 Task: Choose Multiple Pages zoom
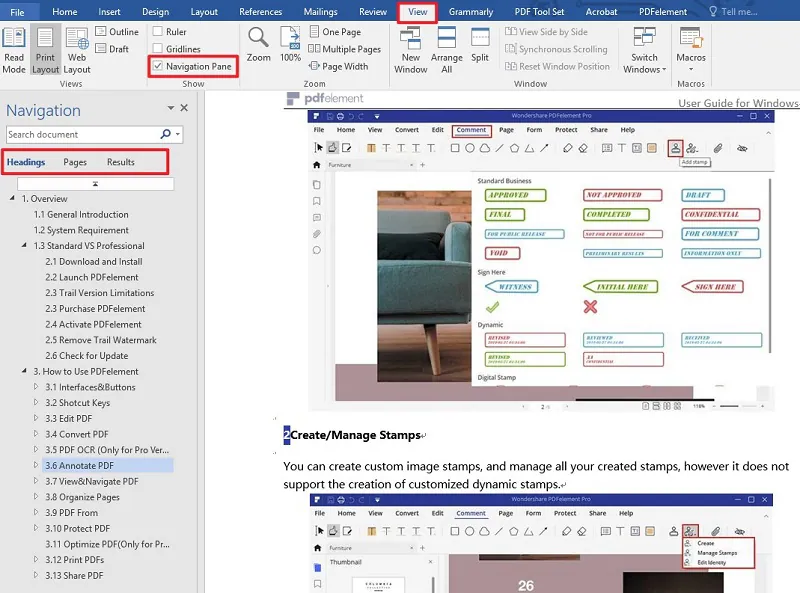click(345, 49)
